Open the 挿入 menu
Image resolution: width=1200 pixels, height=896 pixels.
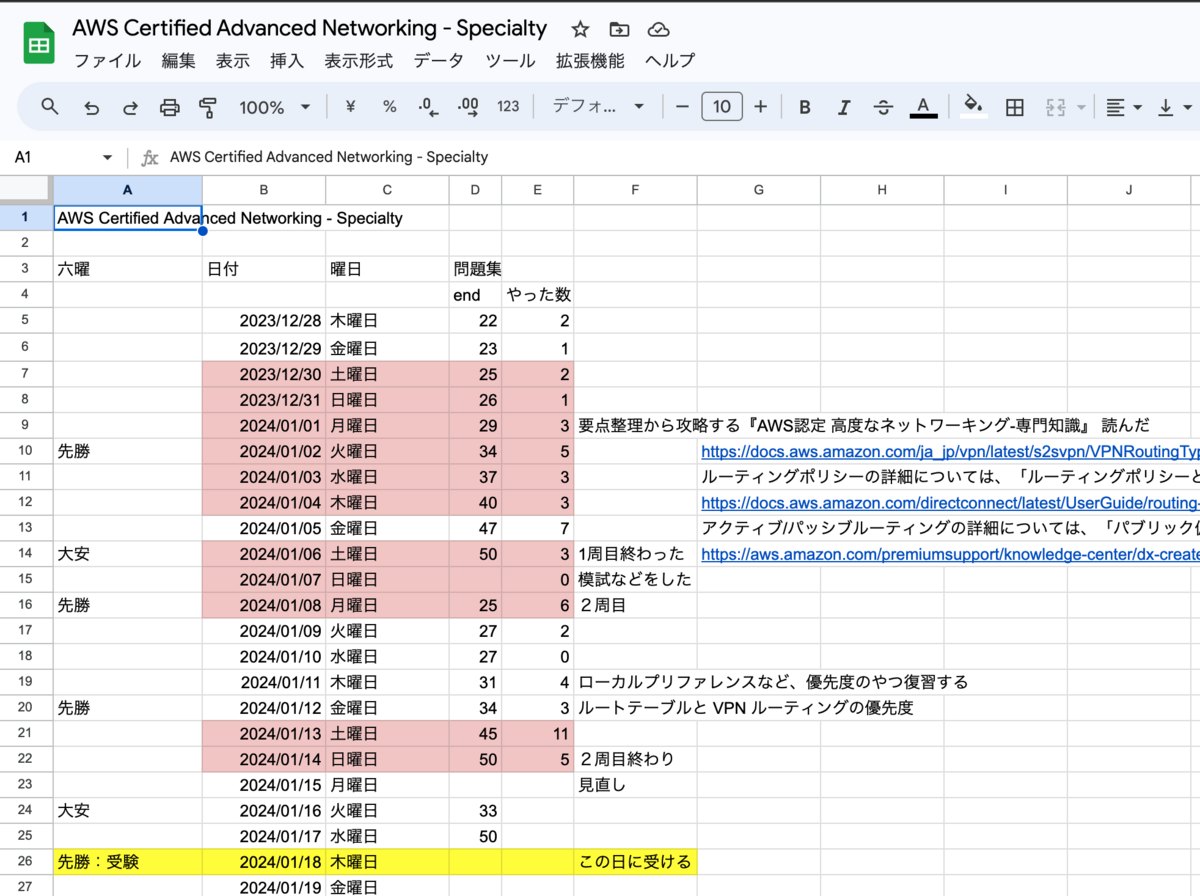point(287,60)
